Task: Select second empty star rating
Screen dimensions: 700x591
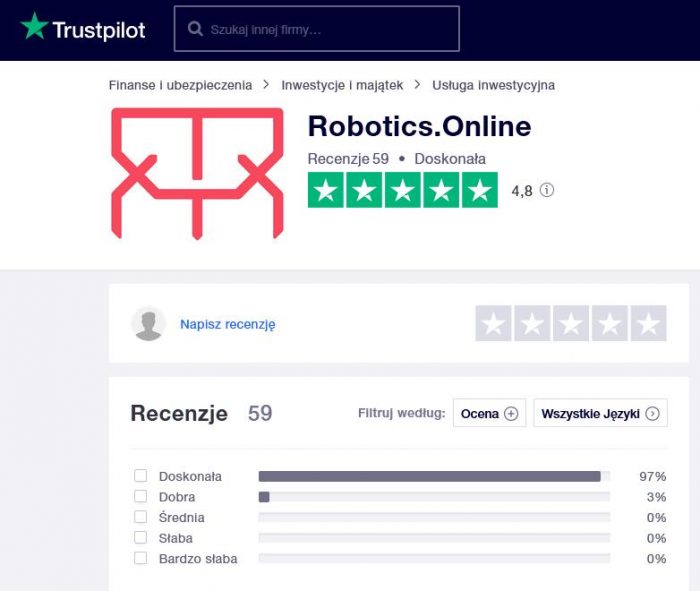Action: [x=532, y=323]
